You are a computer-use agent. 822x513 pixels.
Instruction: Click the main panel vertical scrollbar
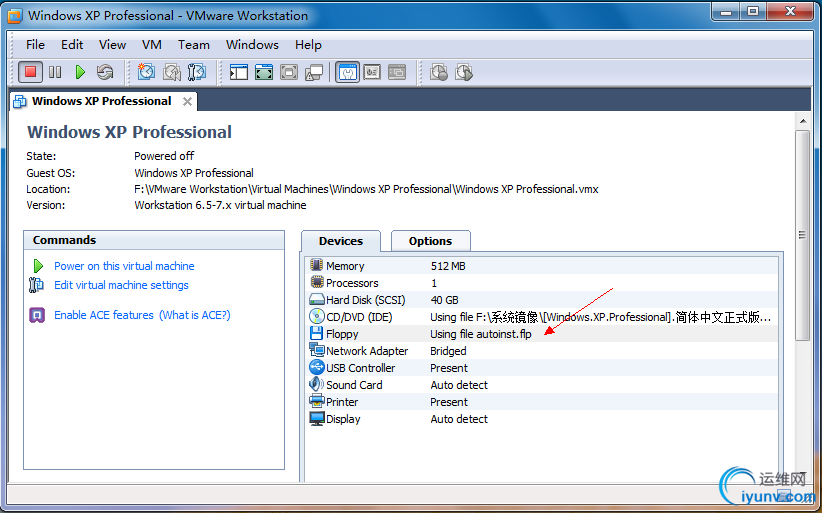click(802, 235)
